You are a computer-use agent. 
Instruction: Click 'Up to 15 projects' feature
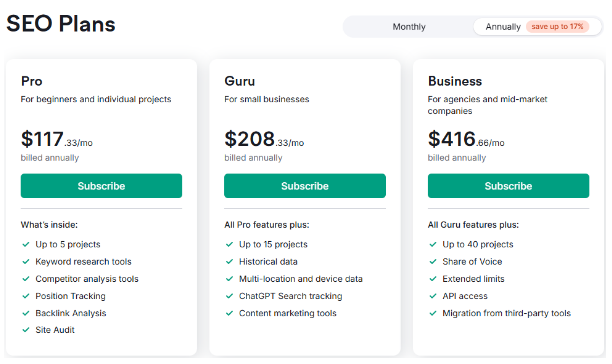click(x=273, y=244)
